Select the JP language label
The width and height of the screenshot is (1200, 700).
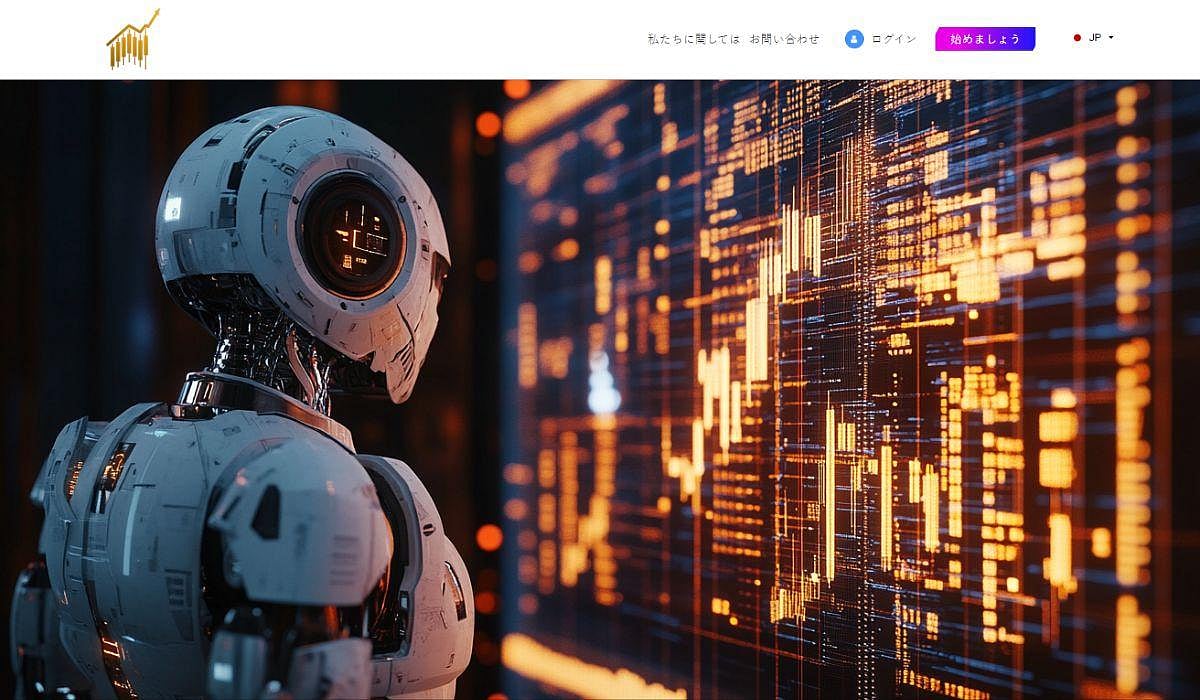1095,38
